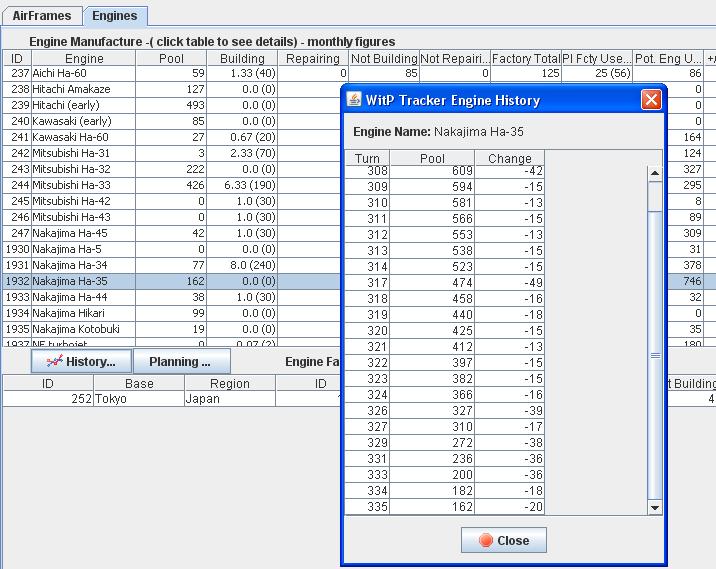Viewport: 716px width, 569px height.
Task: Click the Pot. Eng U... column header
Action: (668, 58)
